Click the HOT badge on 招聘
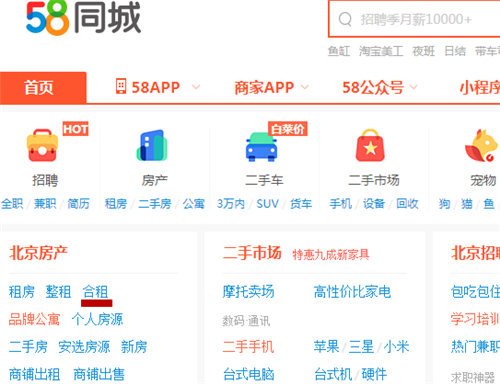 (x=76, y=129)
